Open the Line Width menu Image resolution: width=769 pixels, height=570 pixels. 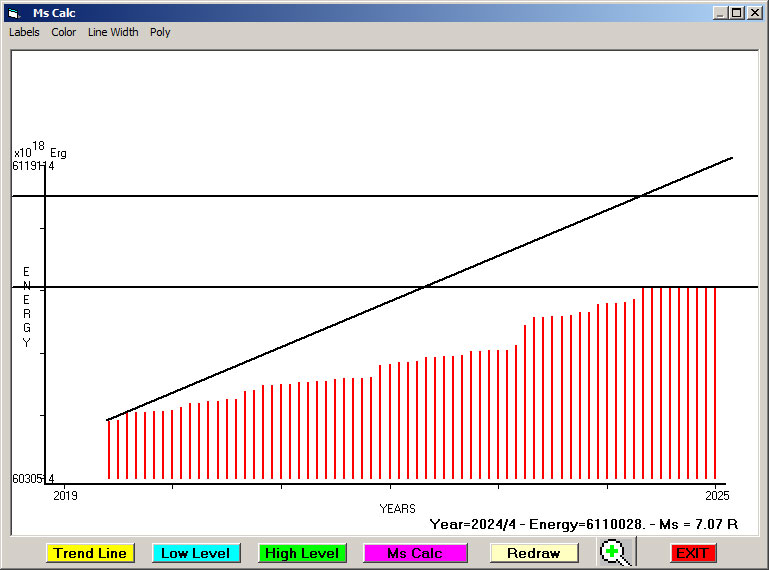click(113, 32)
